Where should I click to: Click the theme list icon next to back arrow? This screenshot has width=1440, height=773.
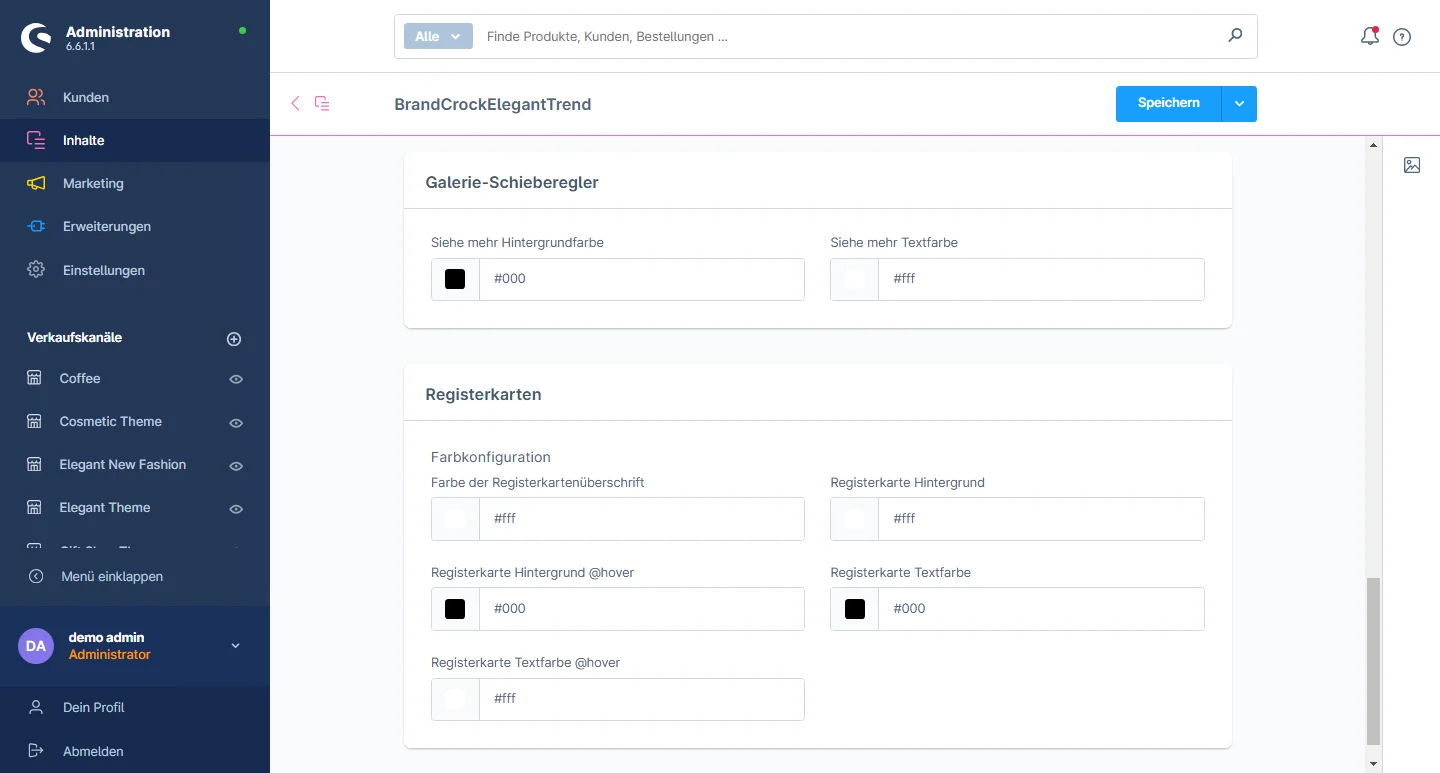tap(322, 103)
